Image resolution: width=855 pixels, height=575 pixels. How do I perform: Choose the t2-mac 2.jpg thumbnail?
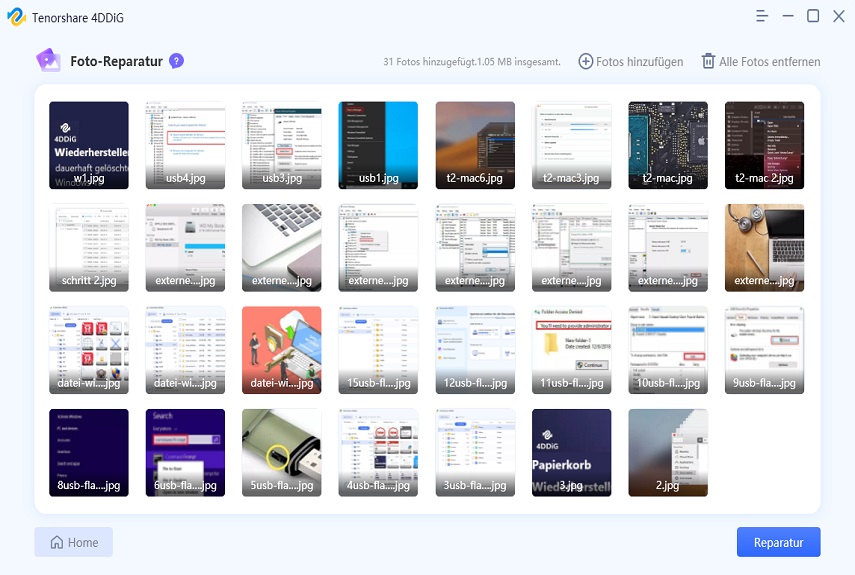tap(764, 146)
